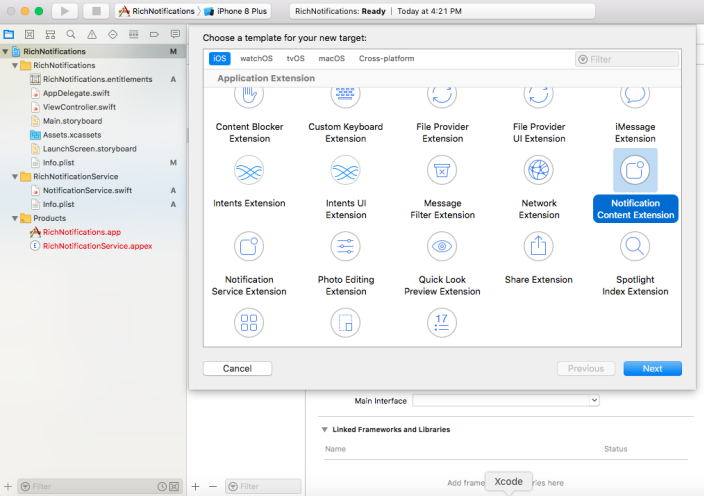Open the RichNotifications scheme selector
Screen dimensions: 704x496
pyautogui.click(x=157, y=11)
